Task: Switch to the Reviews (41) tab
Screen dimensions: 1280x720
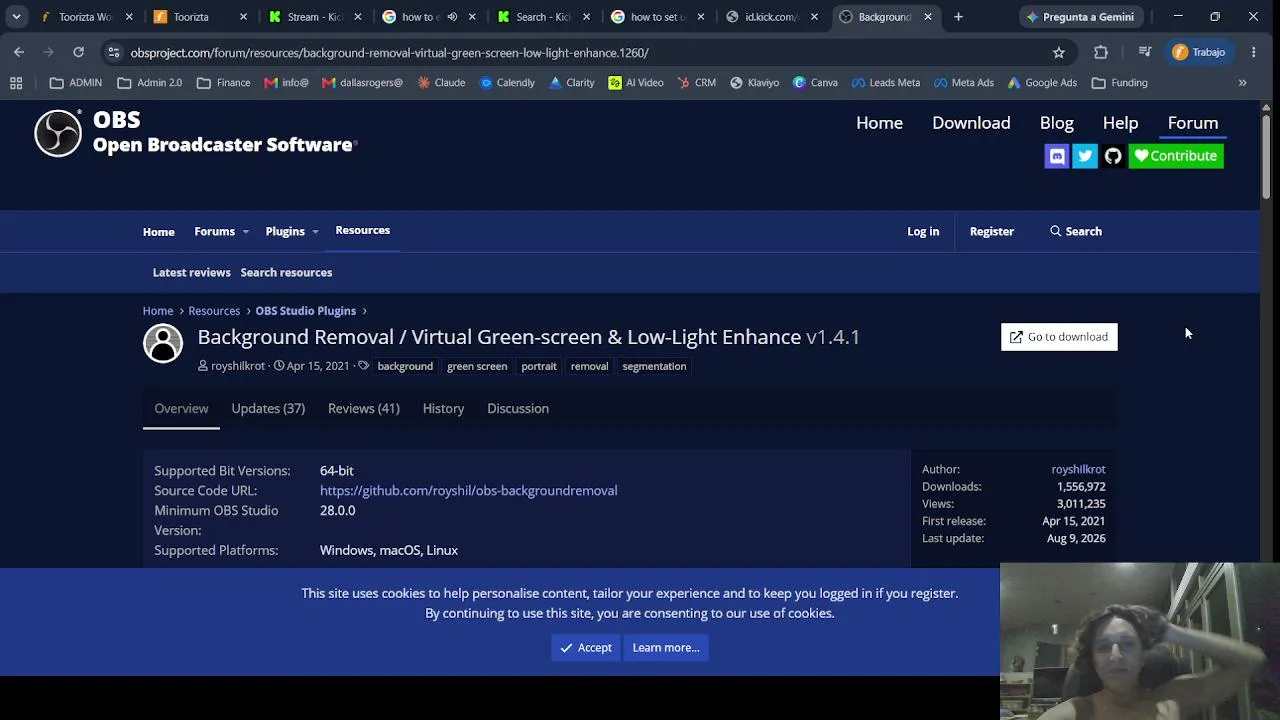Action: tap(364, 408)
